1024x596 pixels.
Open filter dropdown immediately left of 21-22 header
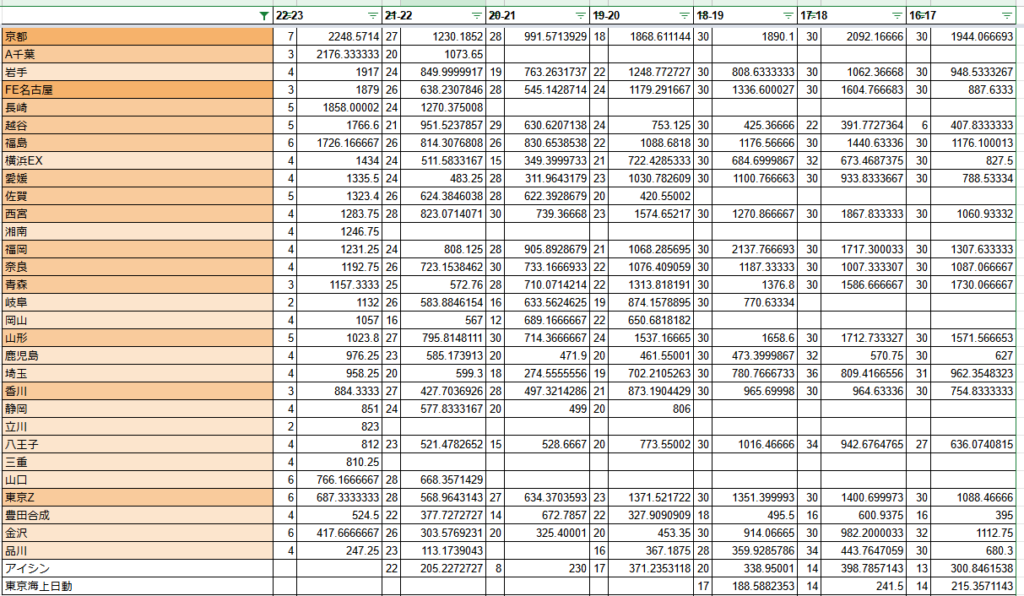(x=373, y=16)
